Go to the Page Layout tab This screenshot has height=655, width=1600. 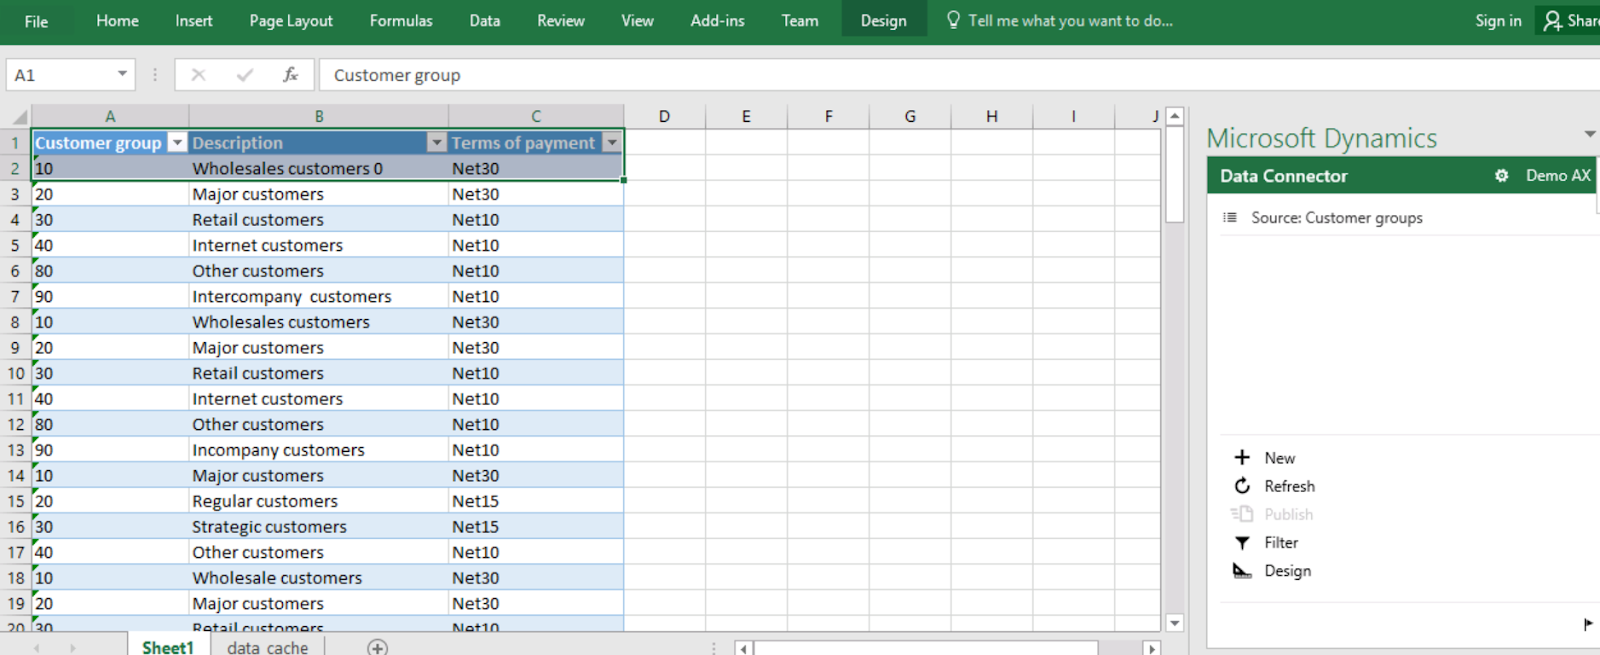point(291,21)
